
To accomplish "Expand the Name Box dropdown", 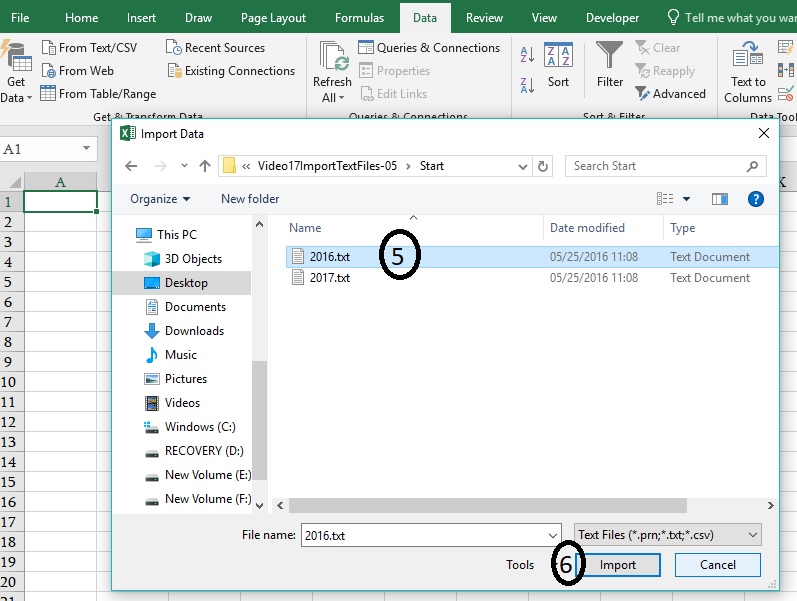I will [86, 148].
